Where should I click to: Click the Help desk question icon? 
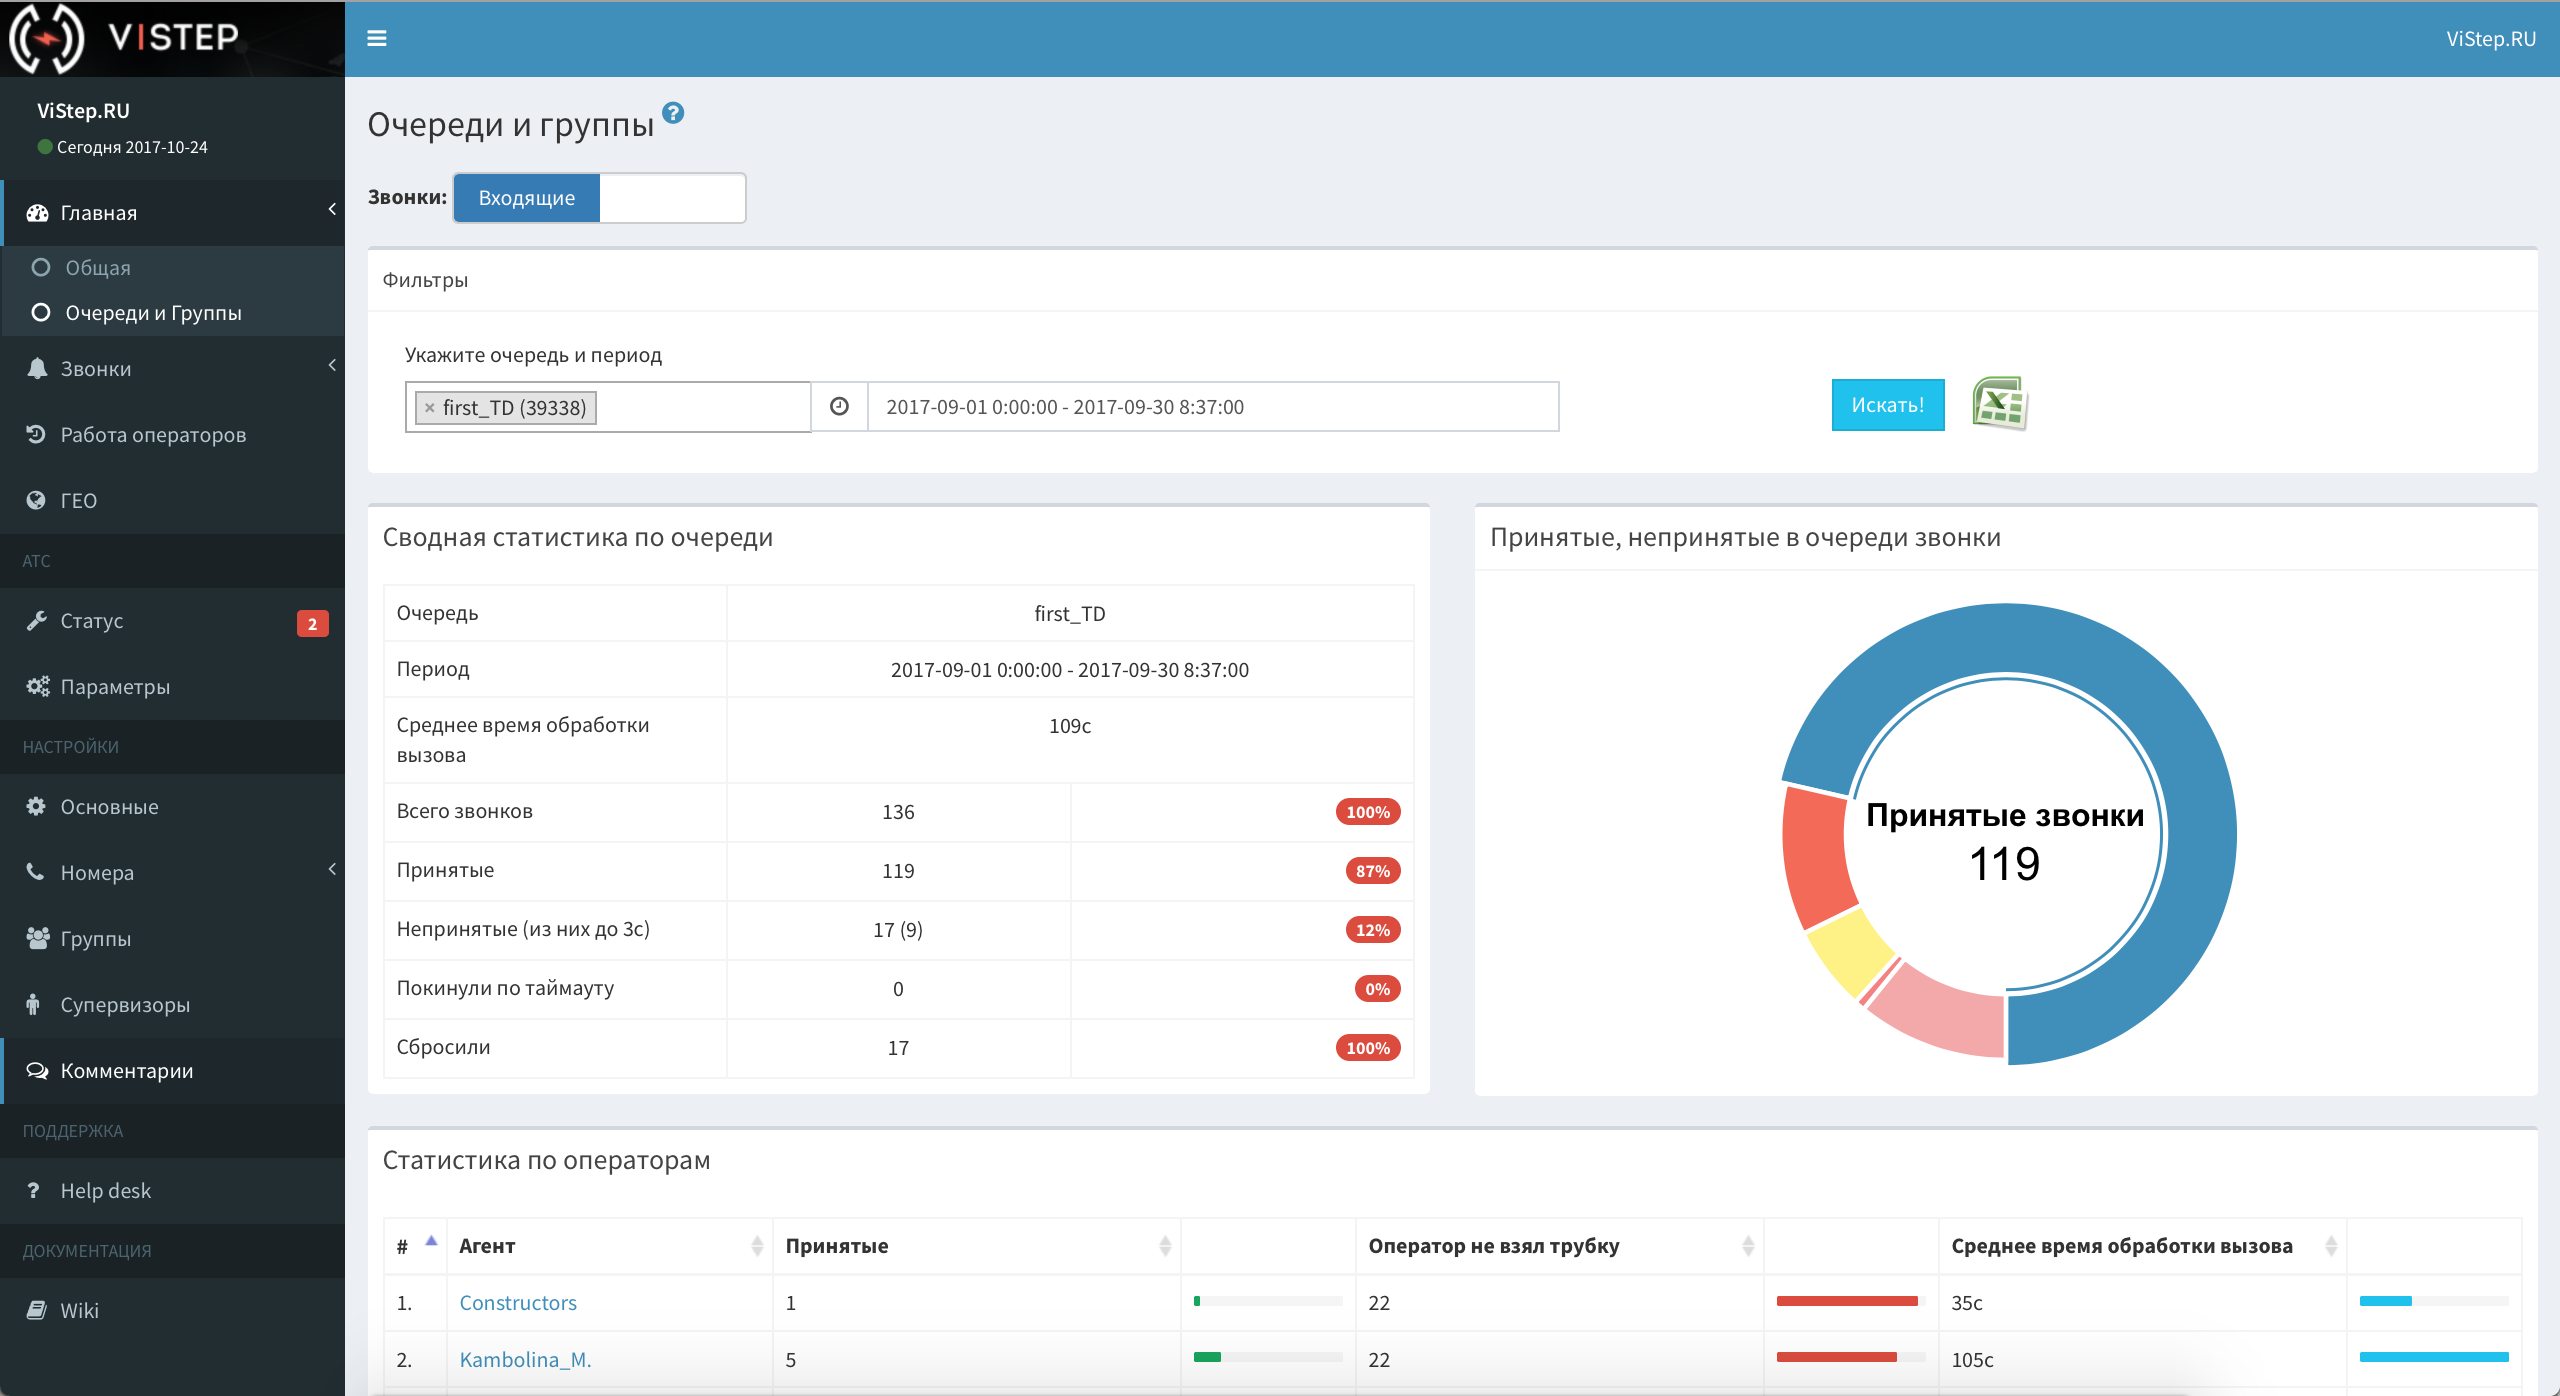34,1191
